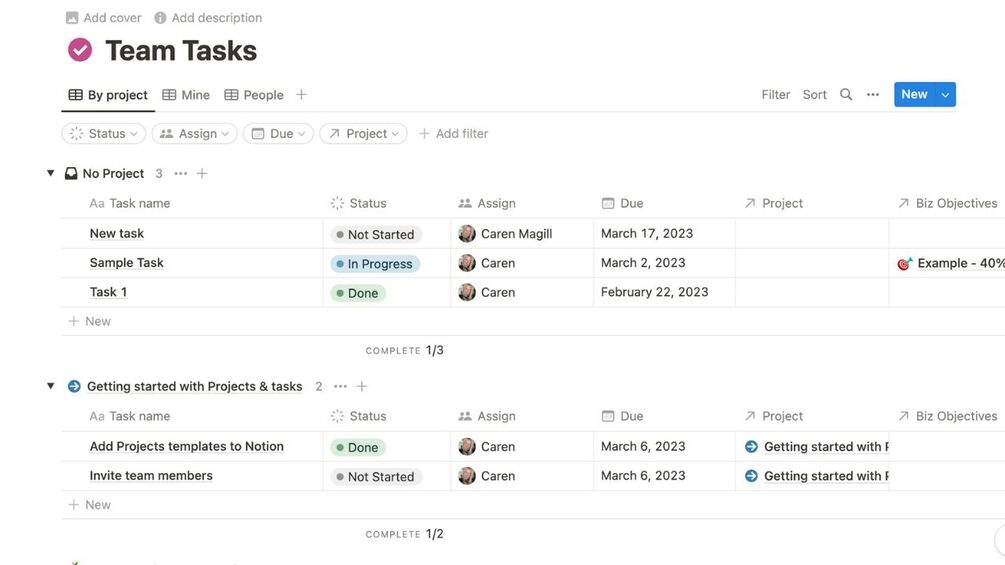Open the No Project group options ellipsis

180,174
